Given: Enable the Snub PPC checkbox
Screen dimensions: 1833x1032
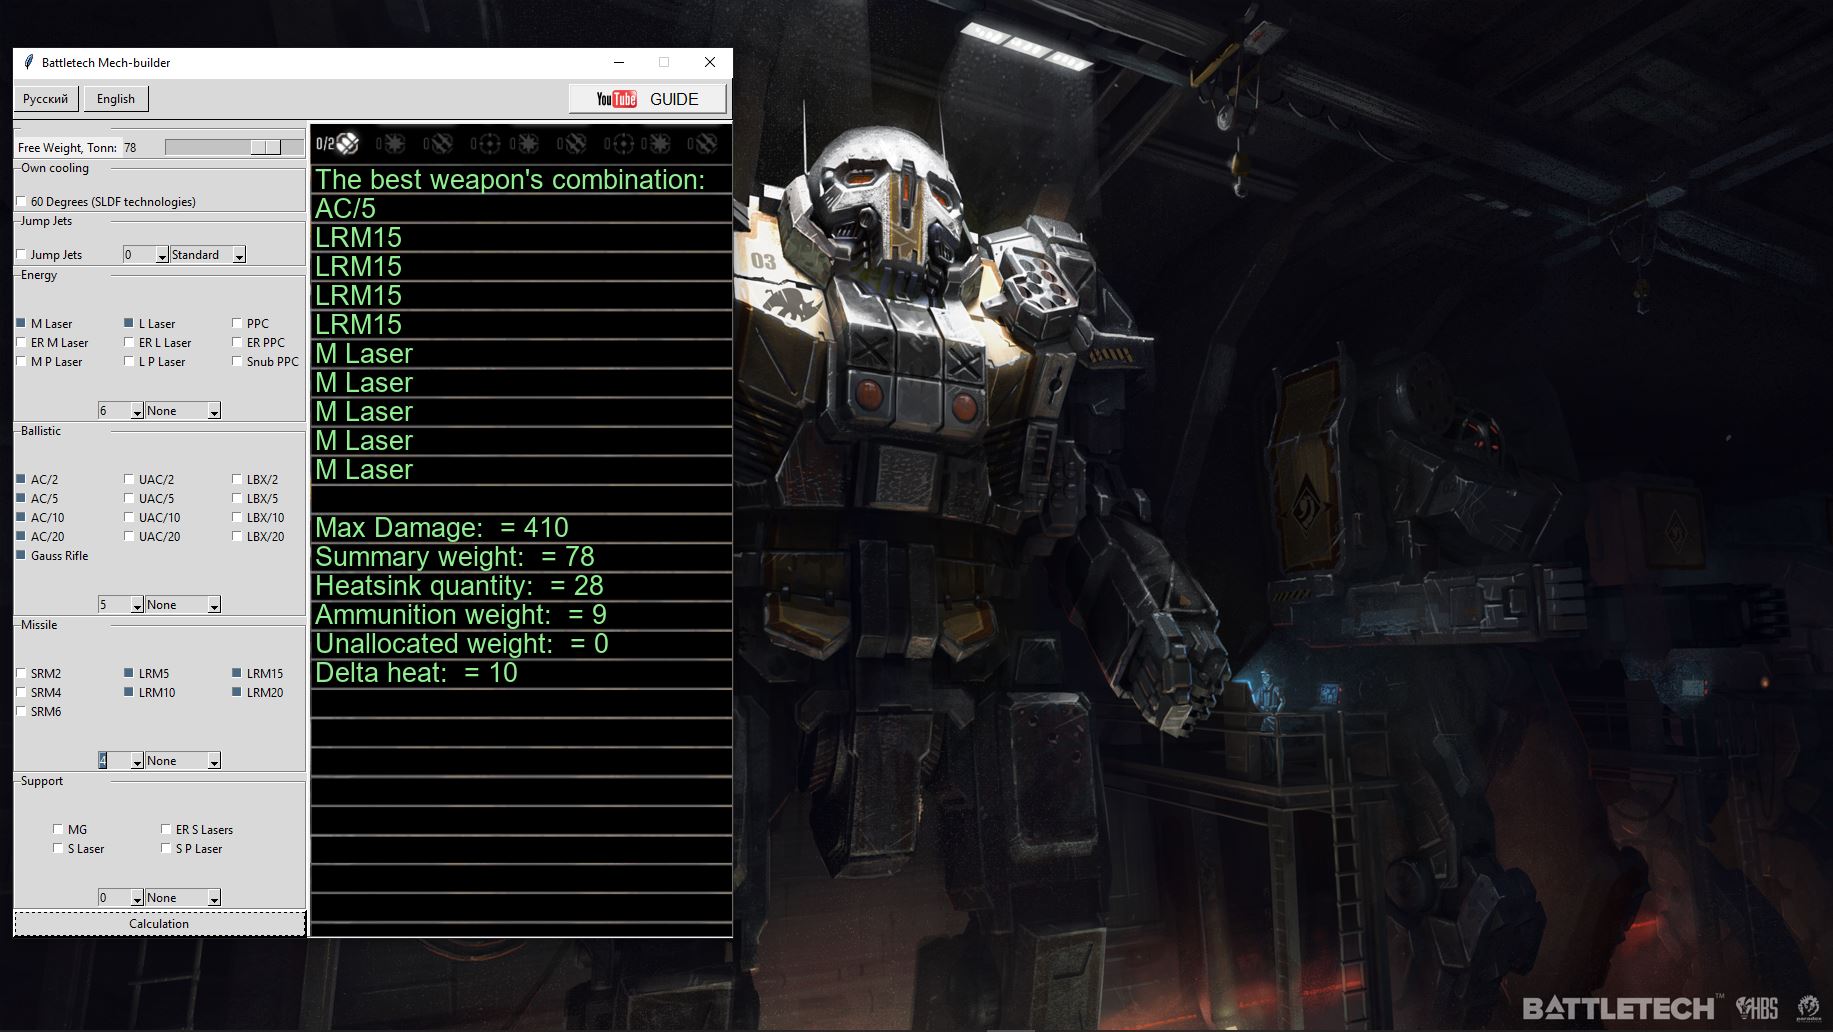Looking at the screenshot, I should 237,362.
